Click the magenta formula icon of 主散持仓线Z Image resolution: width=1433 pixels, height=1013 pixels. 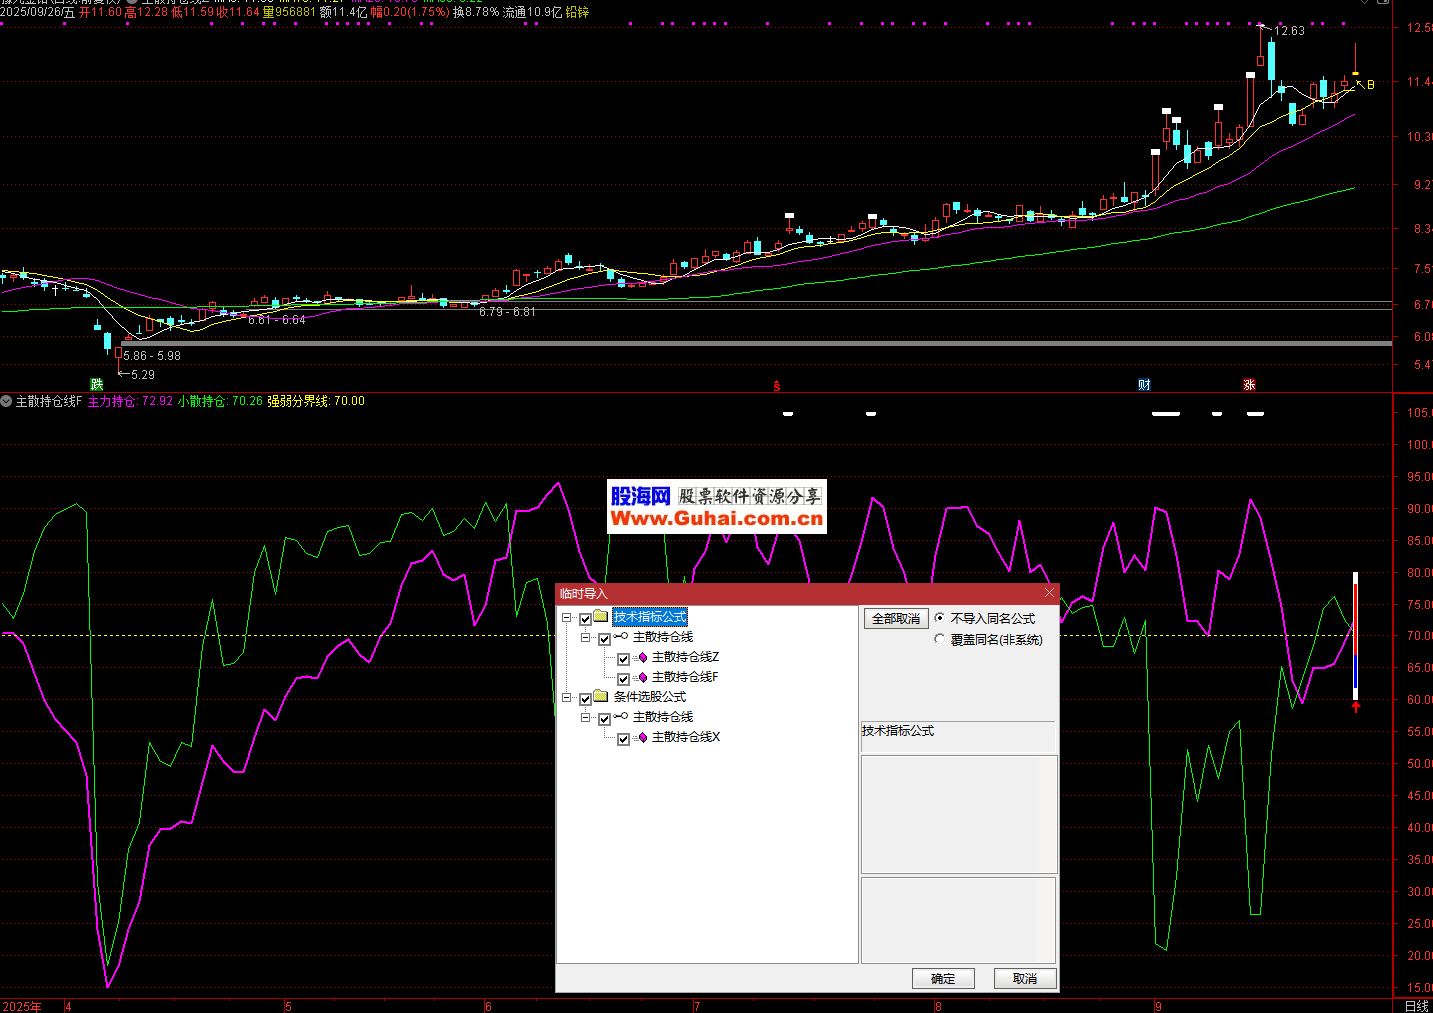tap(642, 657)
